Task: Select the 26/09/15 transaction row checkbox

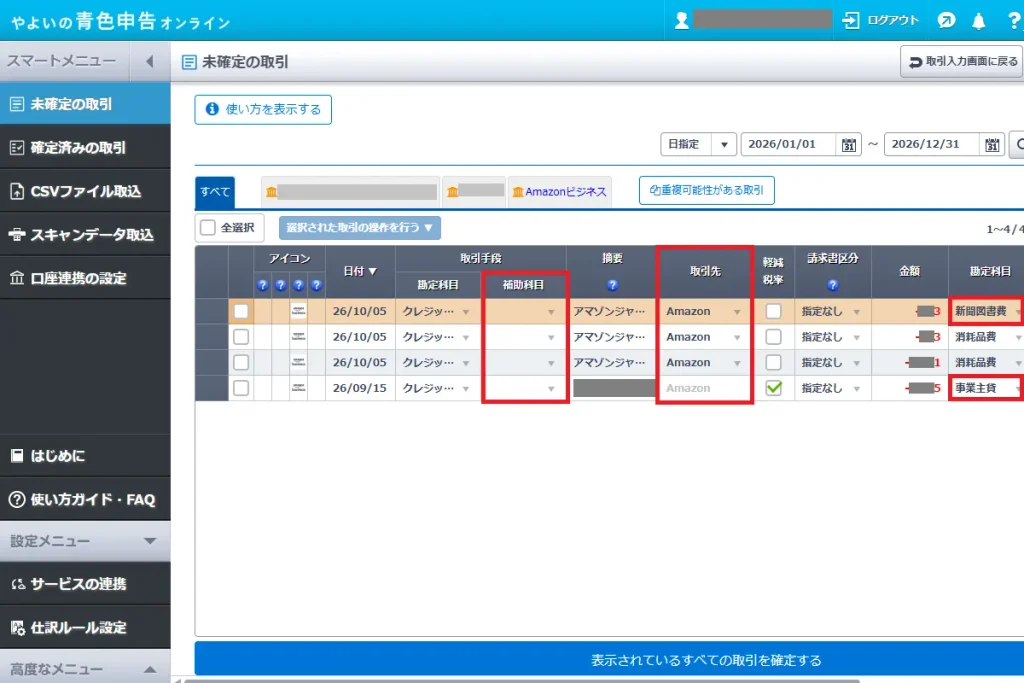Action: (x=241, y=388)
